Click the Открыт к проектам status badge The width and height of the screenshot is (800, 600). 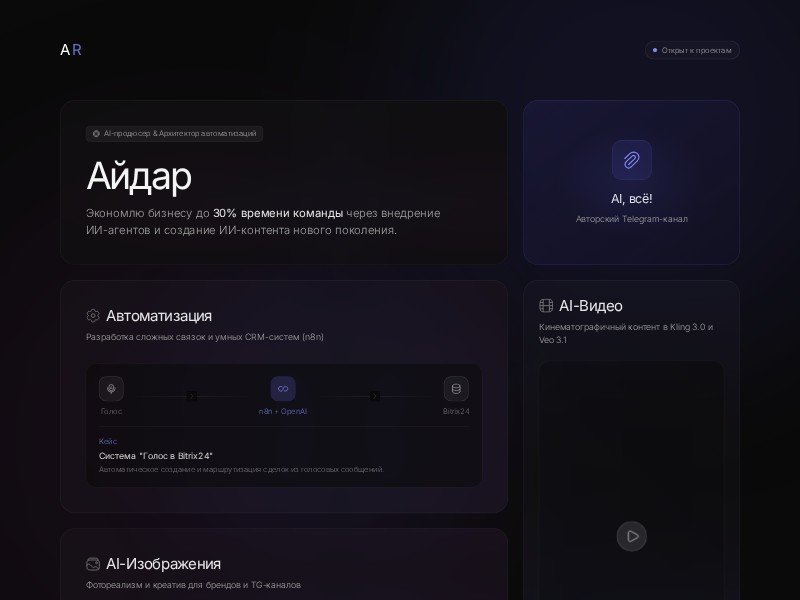click(x=692, y=50)
